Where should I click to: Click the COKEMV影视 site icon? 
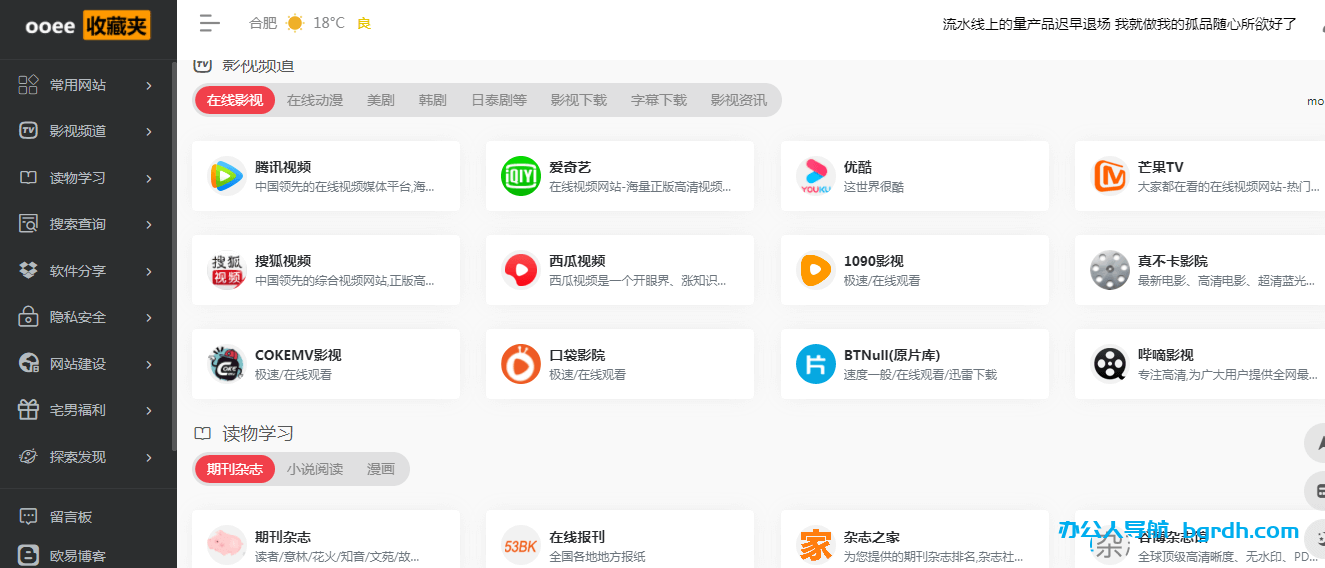tap(227, 364)
